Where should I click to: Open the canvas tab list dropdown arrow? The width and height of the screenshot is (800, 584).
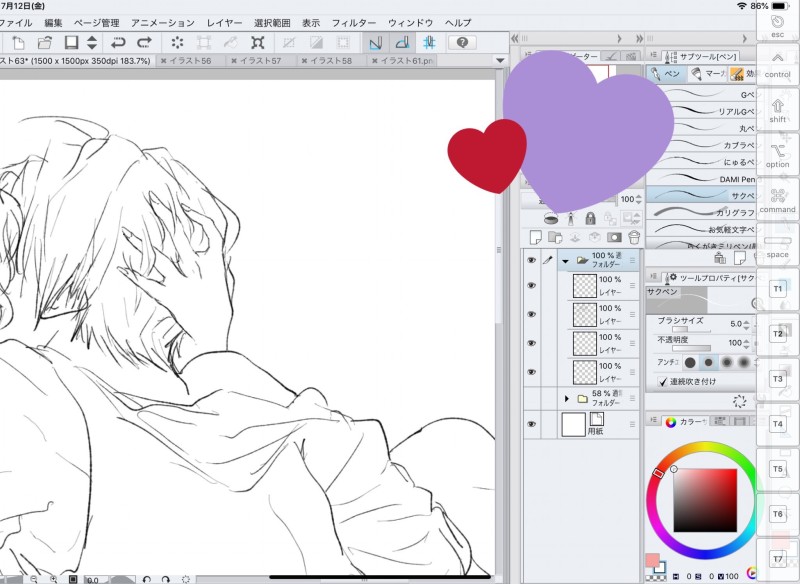click(x=500, y=60)
